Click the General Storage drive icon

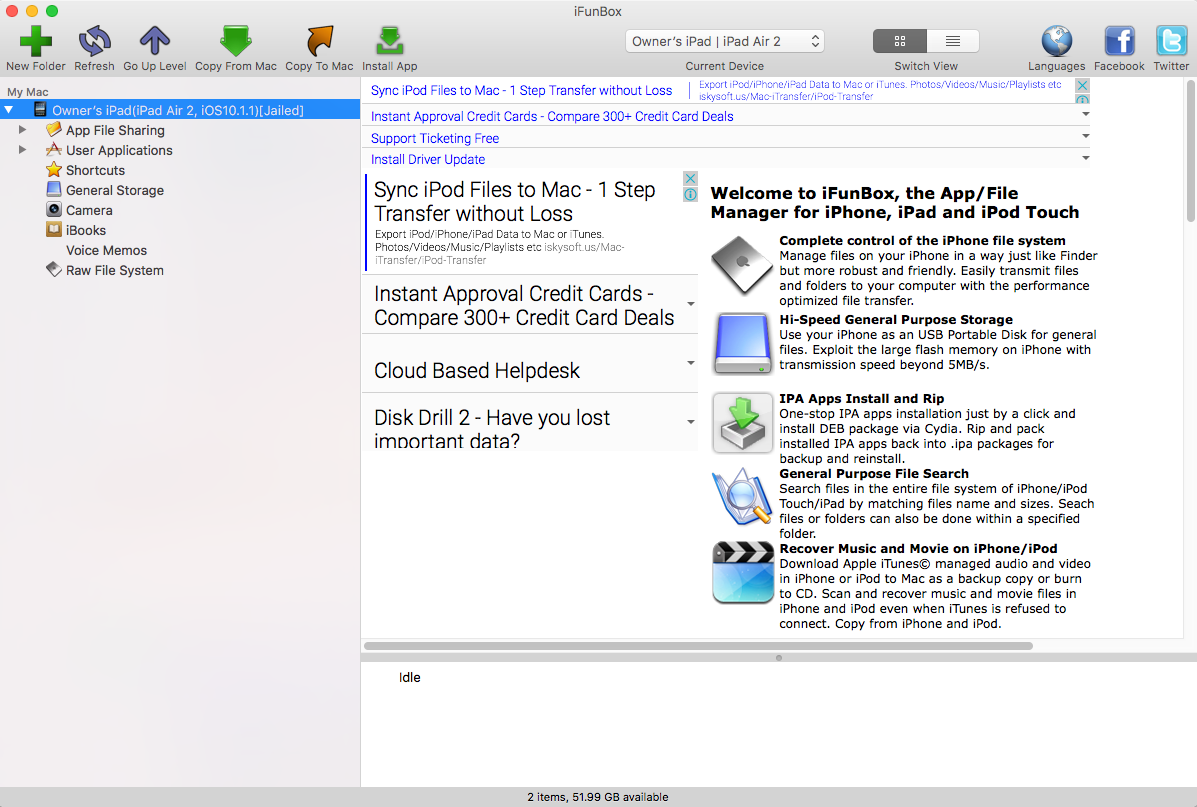click(53, 189)
